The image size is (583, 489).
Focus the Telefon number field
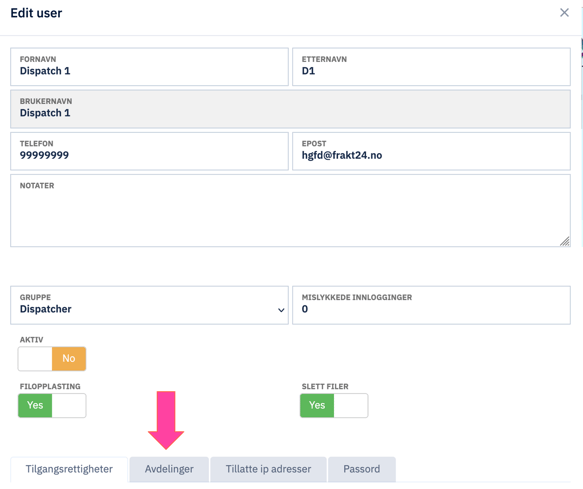click(x=149, y=151)
